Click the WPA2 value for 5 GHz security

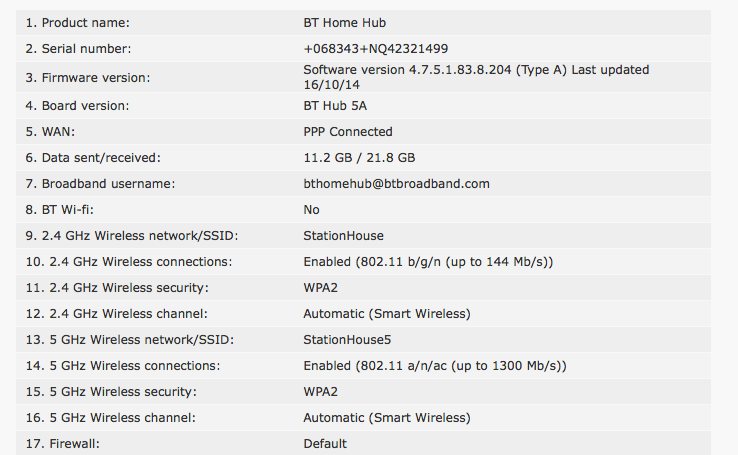321,392
